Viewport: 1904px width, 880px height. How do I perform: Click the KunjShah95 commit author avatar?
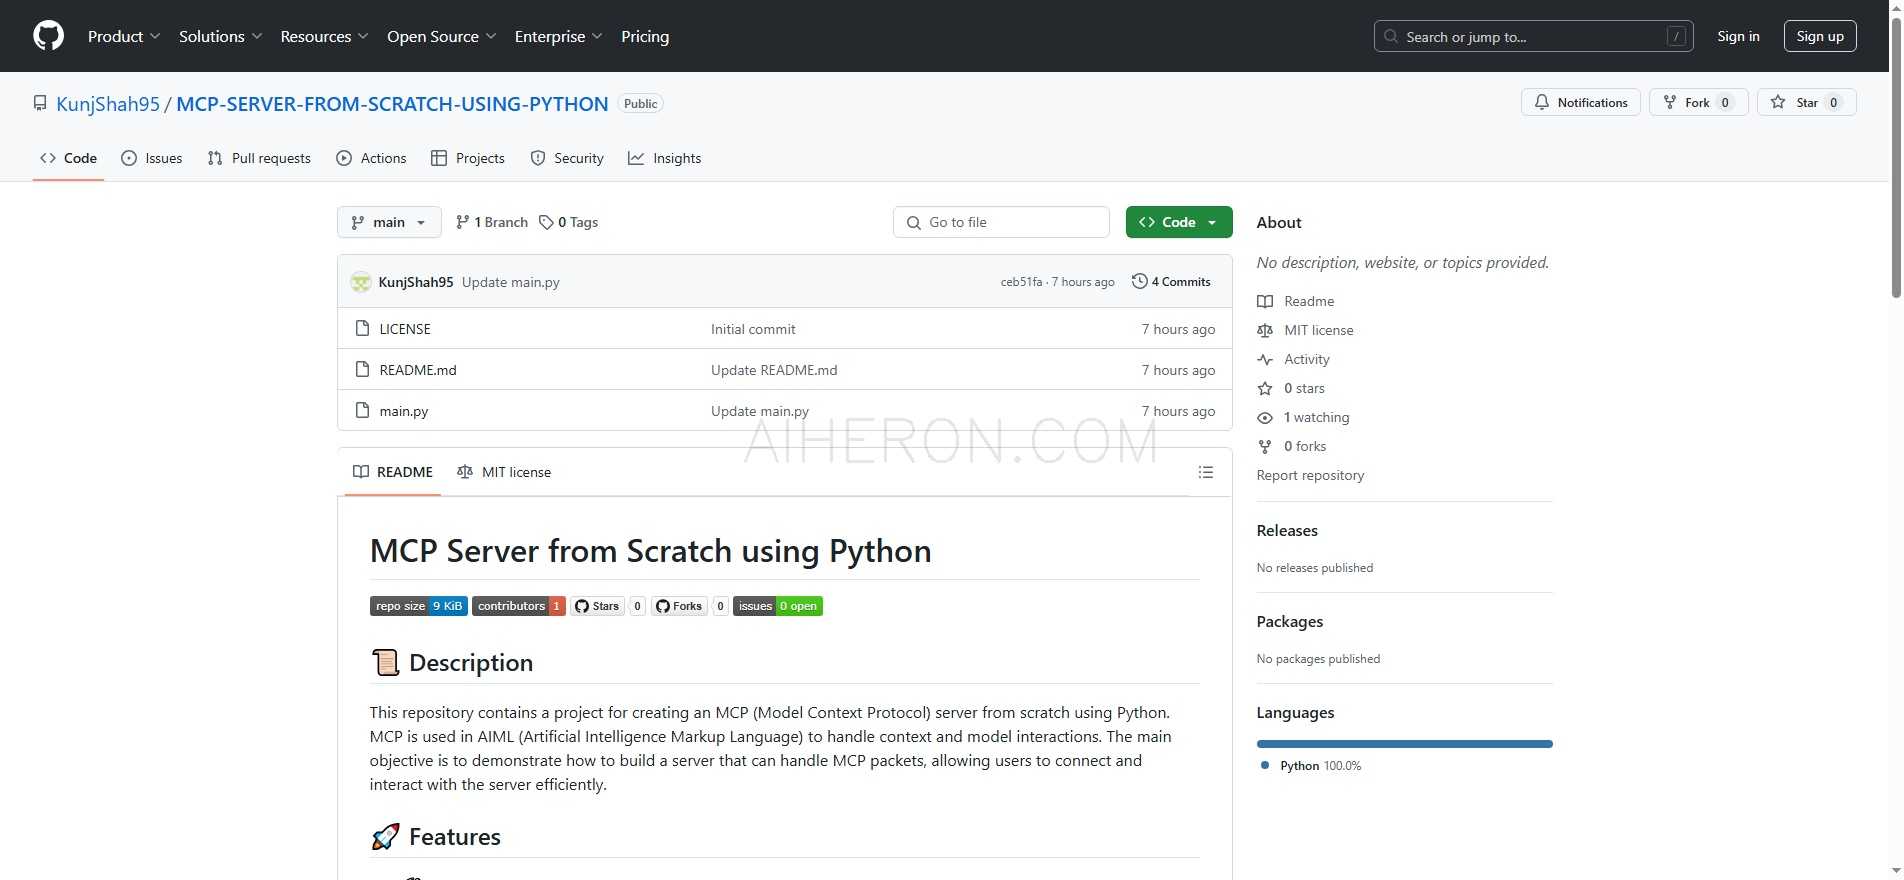tap(361, 282)
